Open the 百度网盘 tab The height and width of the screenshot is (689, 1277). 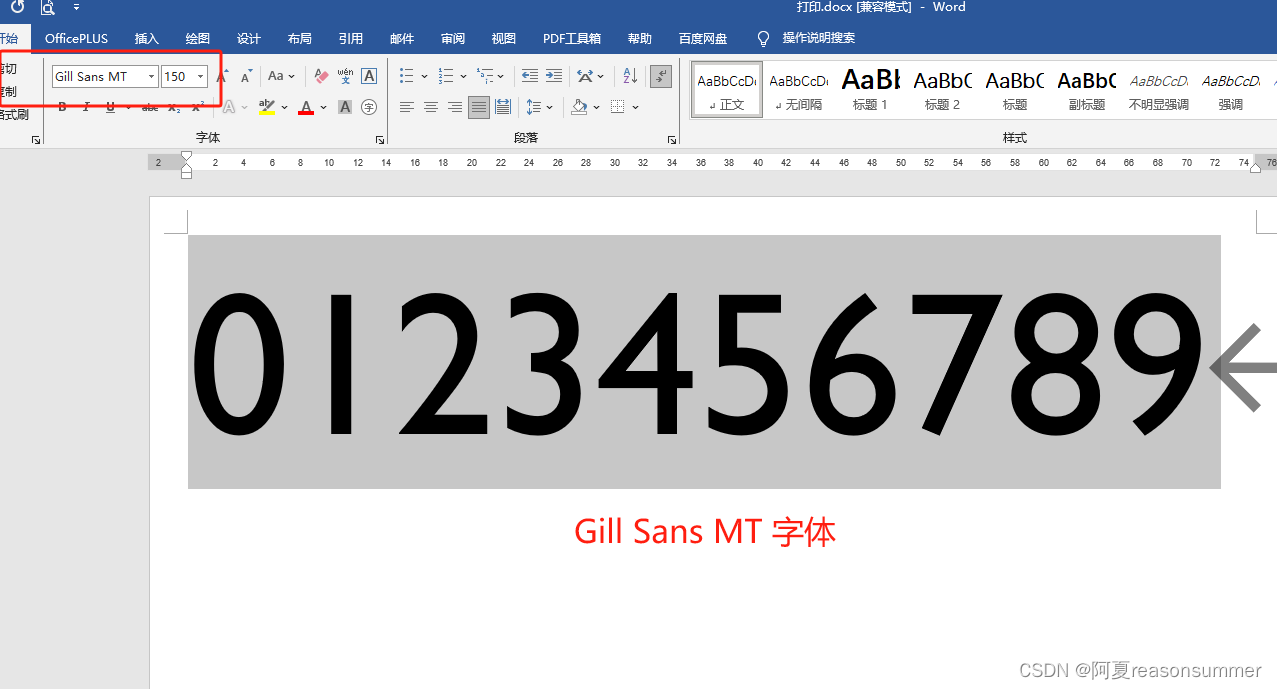(x=703, y=39)
